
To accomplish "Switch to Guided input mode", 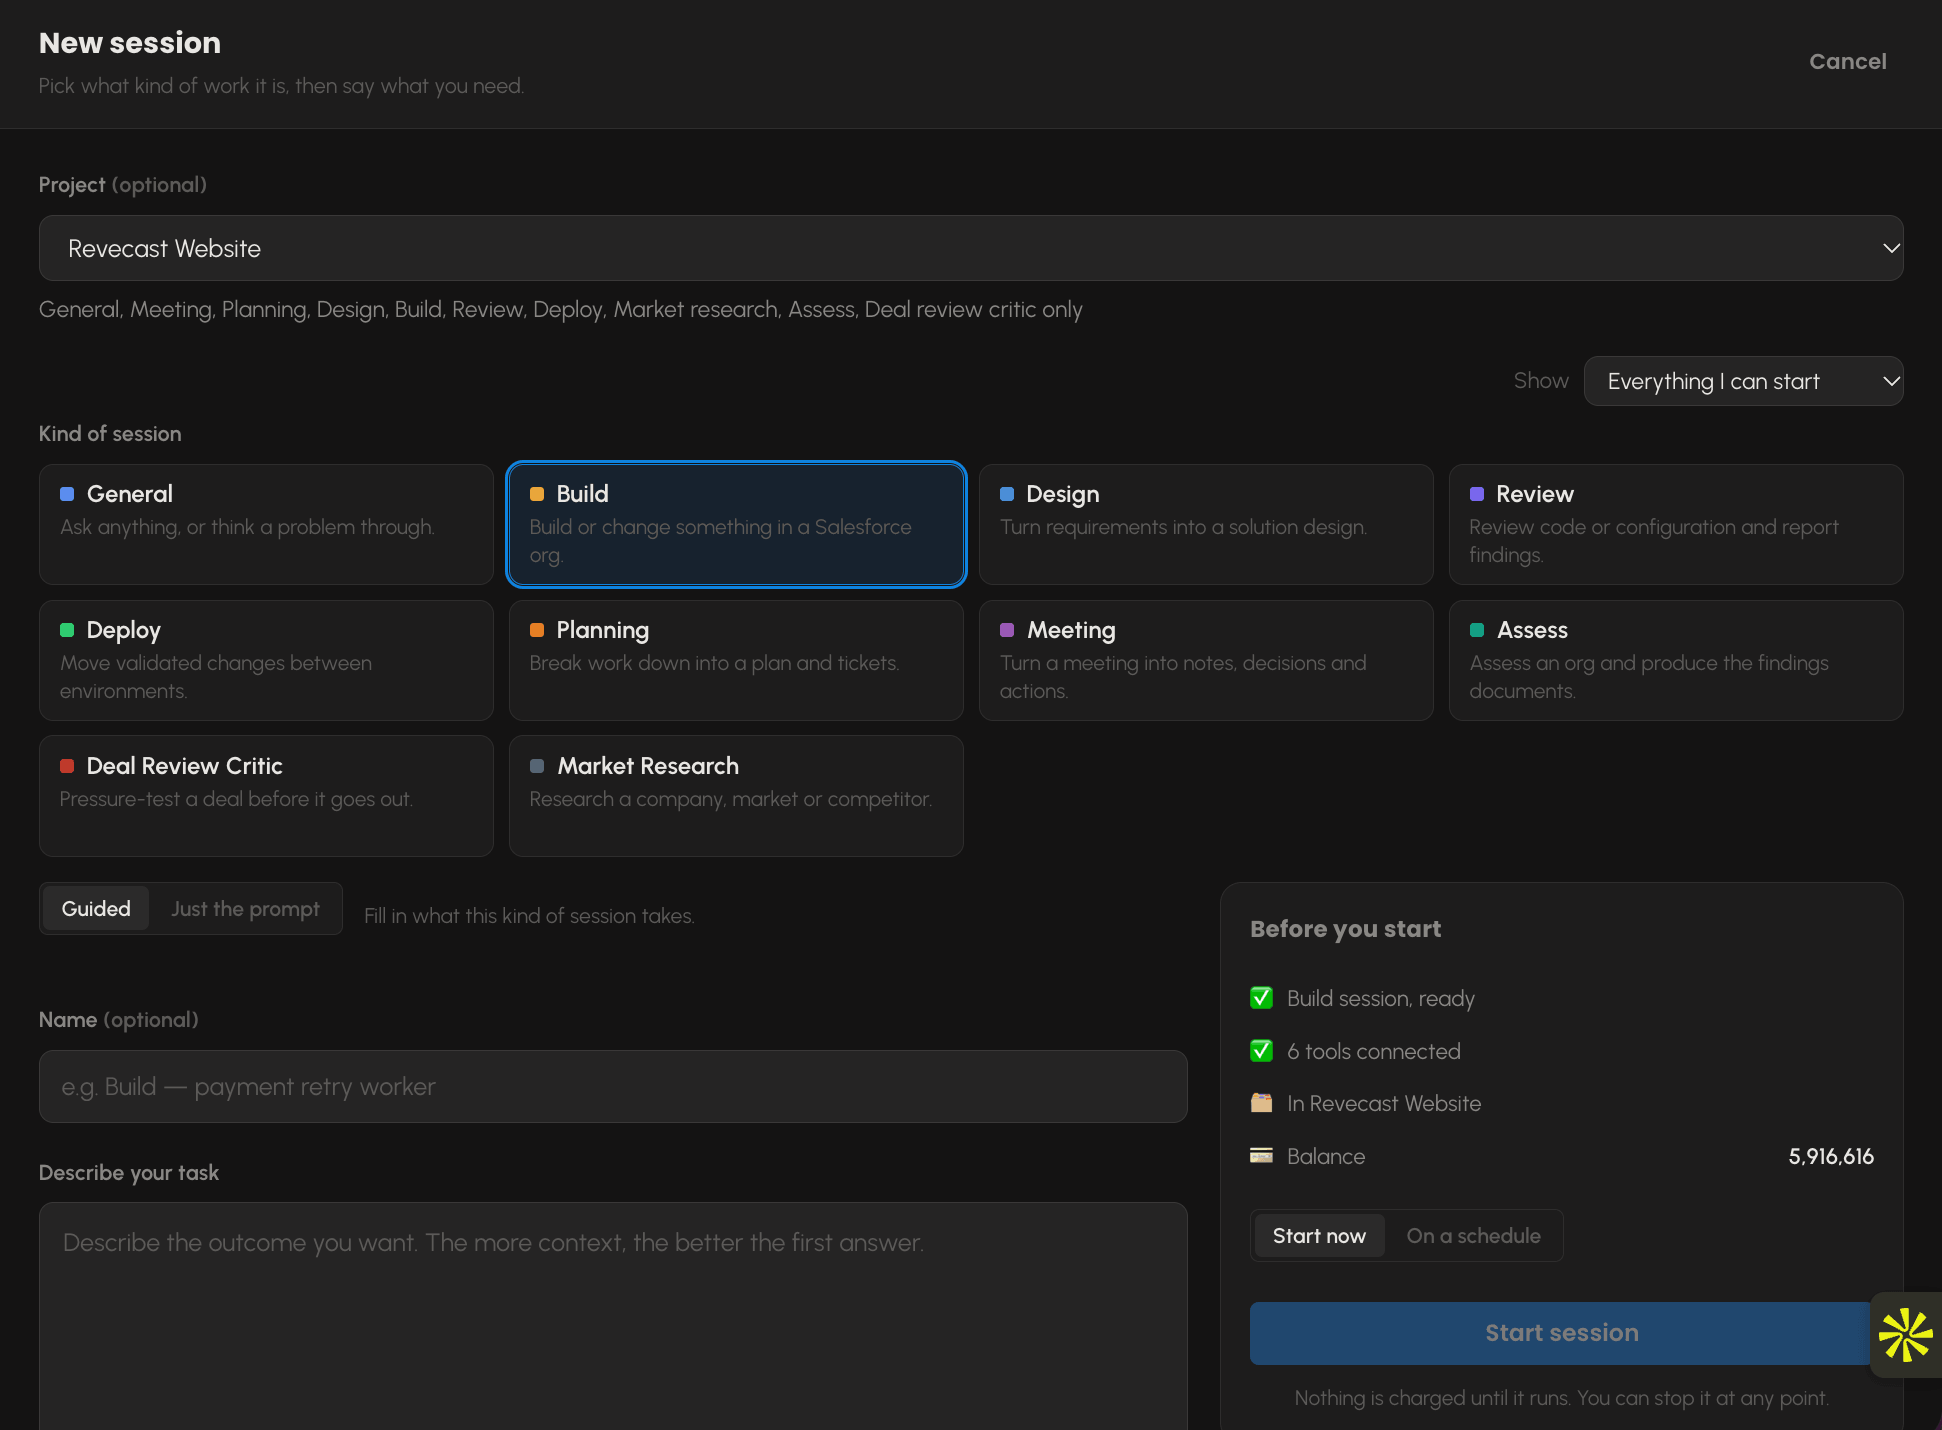I will (x=96, y=908).
